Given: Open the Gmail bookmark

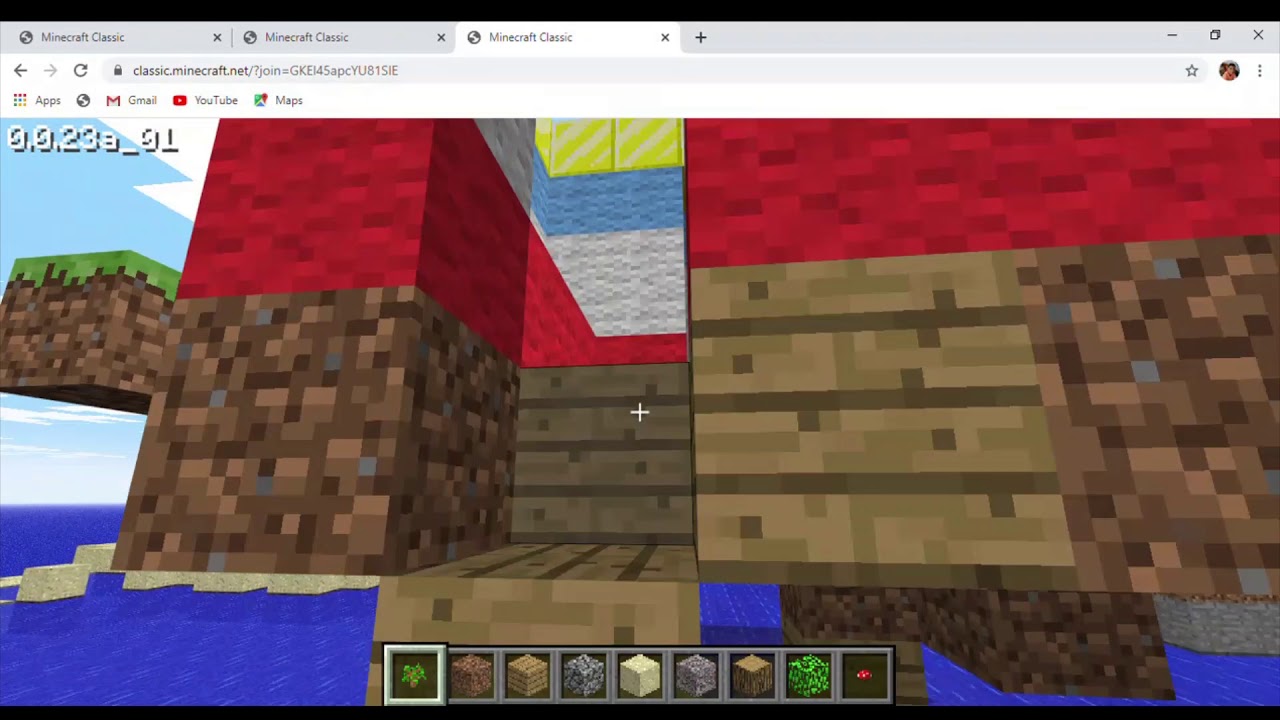Looking at the screenshot, I should [x=131, y=100].
